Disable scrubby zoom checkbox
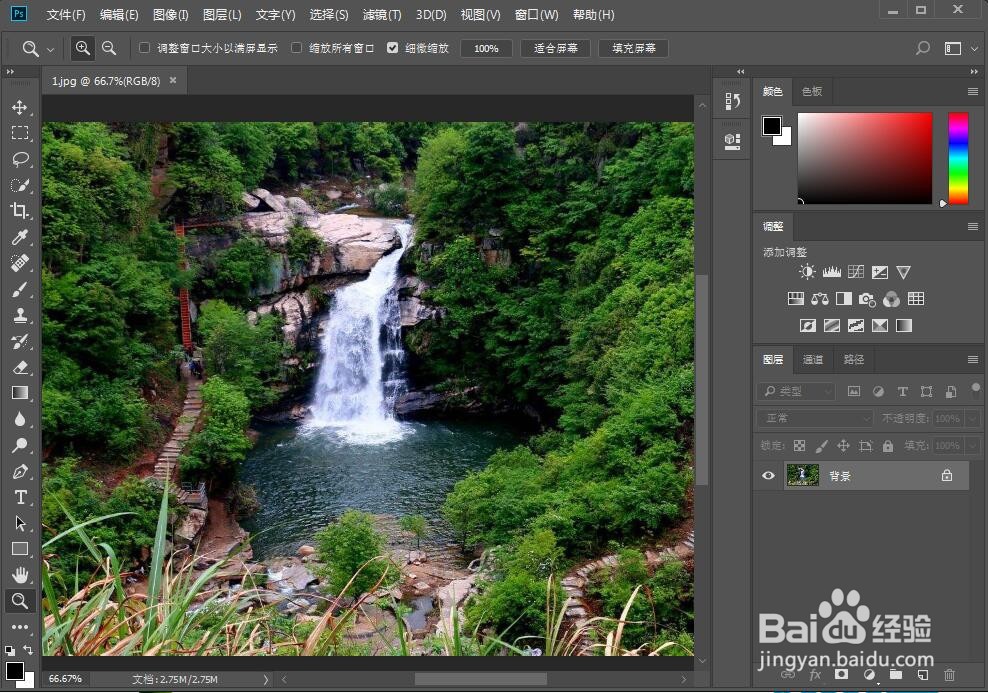The height and width of the screenshot is (693, 988). pyautogui.click(x=393, y=48)
